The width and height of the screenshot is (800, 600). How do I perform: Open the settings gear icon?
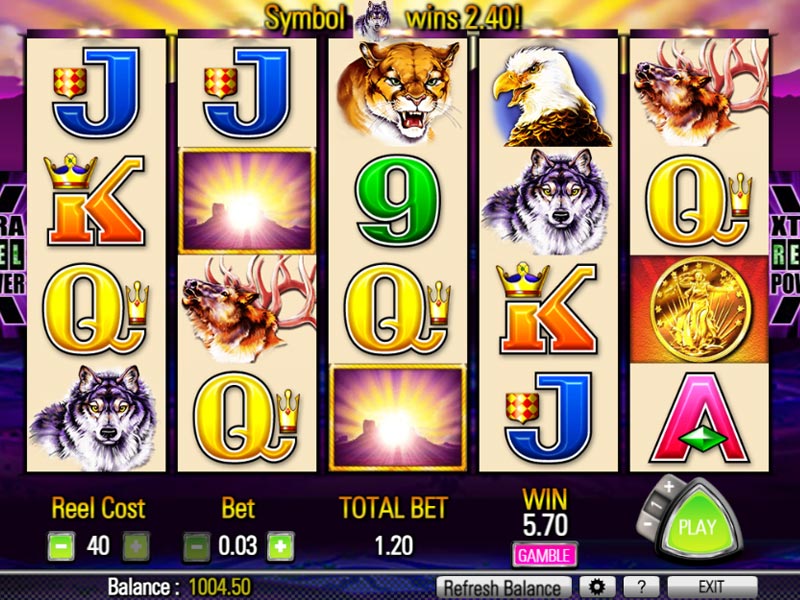pyautogui.click(x=597, y=587)
